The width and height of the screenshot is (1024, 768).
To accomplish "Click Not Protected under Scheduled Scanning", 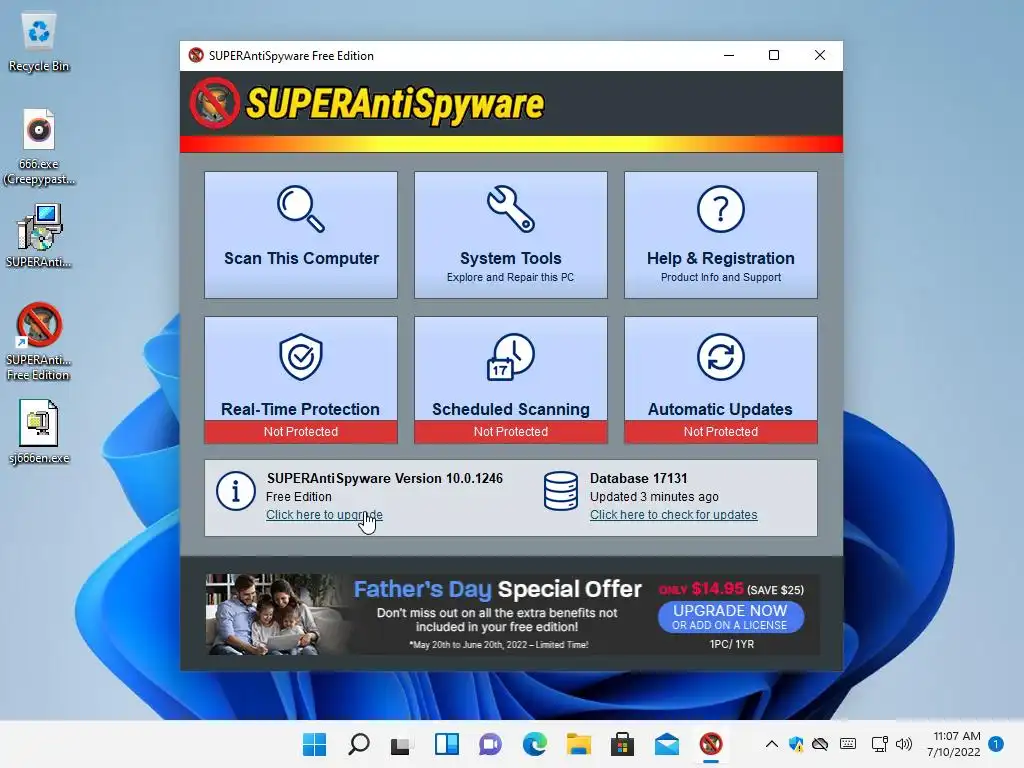I will [511, 432].
